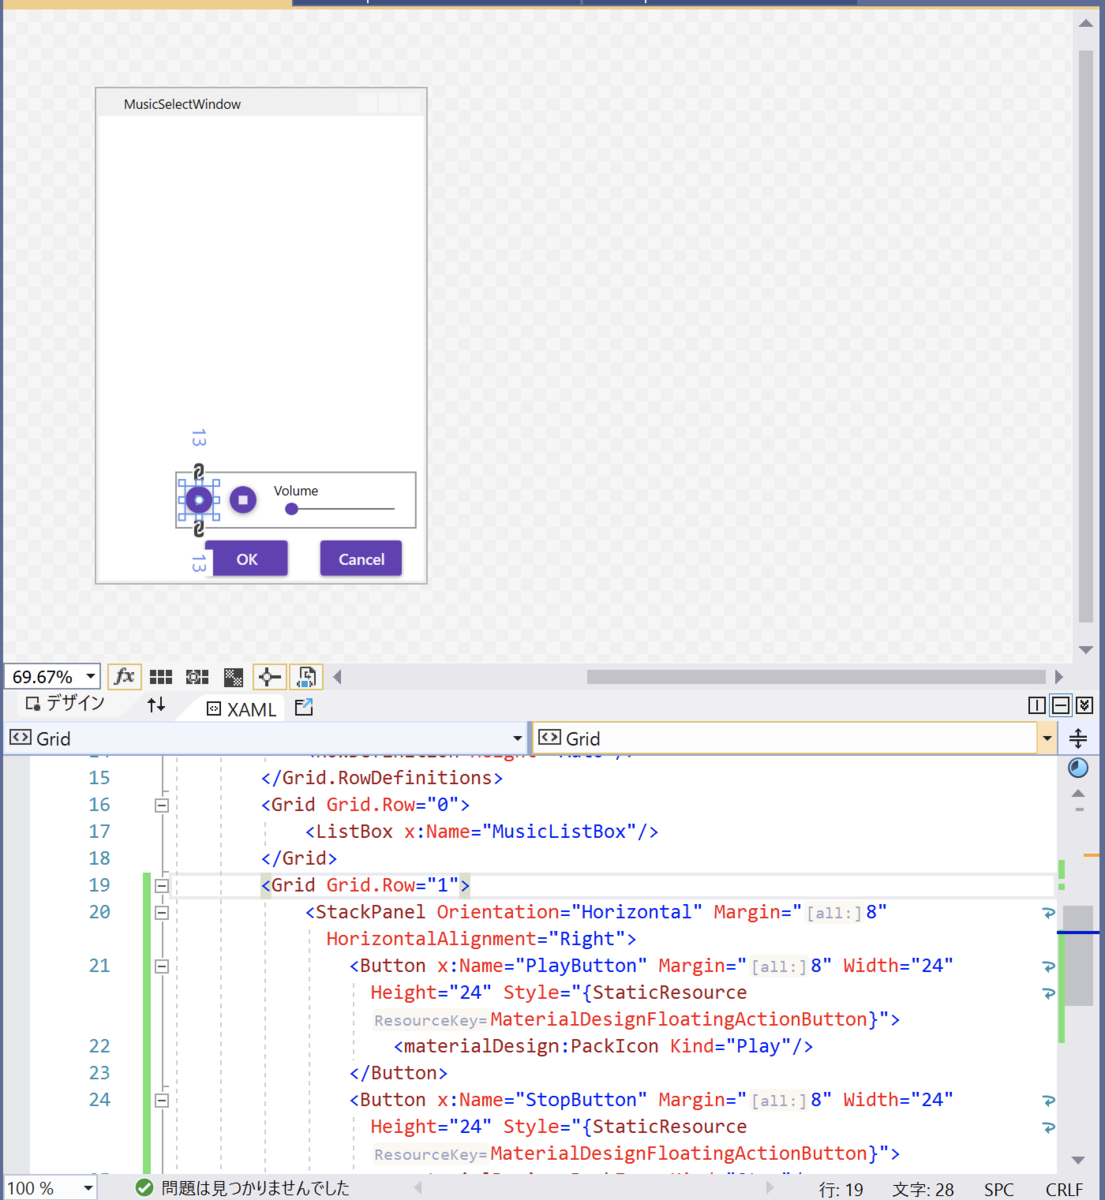Image resolution: width=1105 pixels, height=1200 pixels.
Task: Enable the snap grid display icon
Action: pyautogui.click(x=161, y=677)
